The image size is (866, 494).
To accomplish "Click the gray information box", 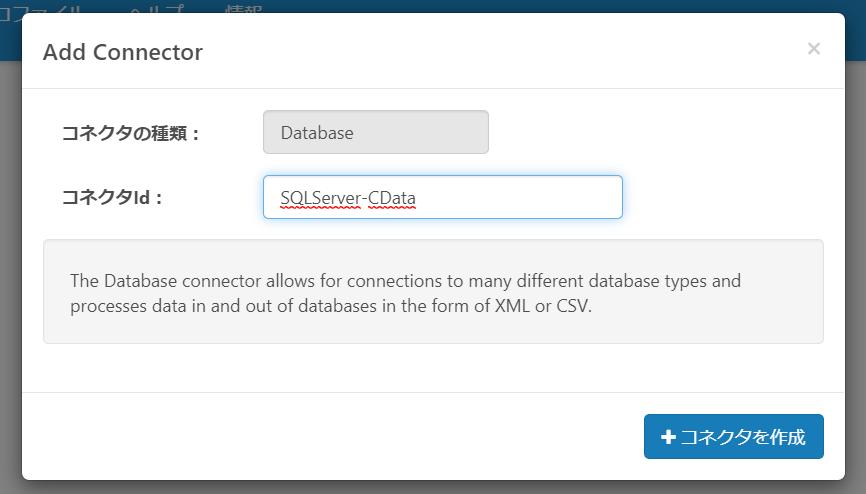I will click(433, 292).
